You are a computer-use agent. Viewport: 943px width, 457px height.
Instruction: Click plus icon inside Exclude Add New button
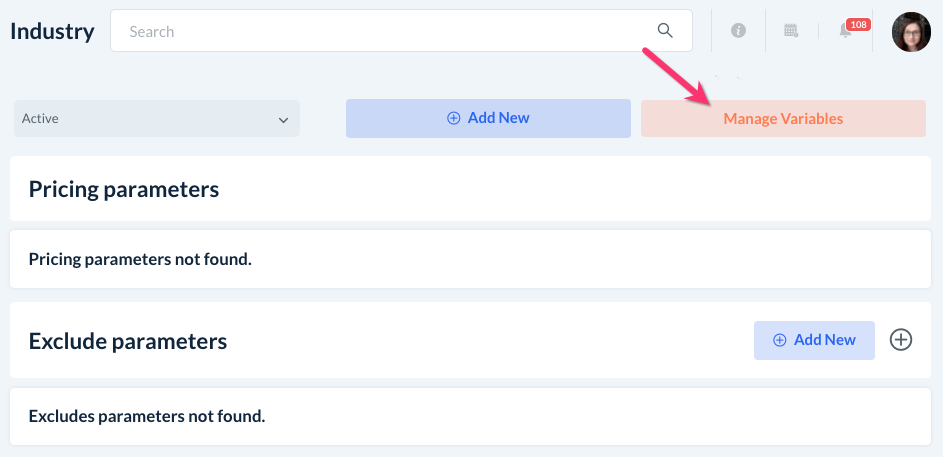tap(780, 340)
